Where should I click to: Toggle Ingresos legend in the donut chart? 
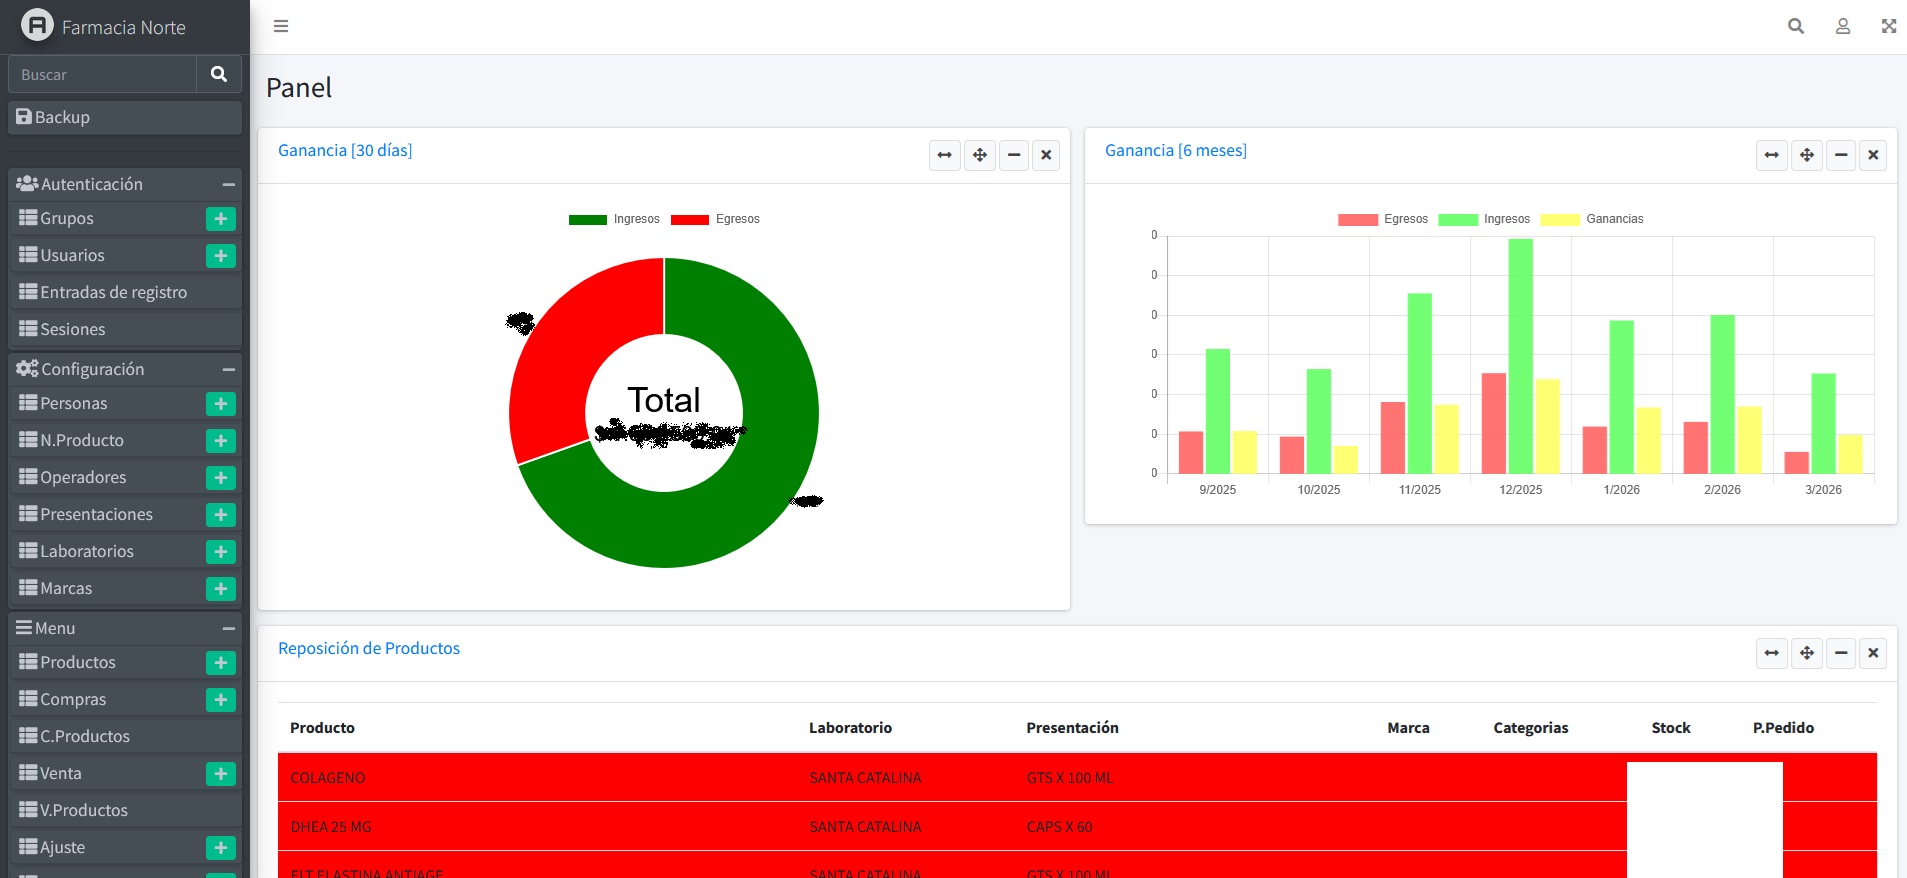[x=613, y=219]
